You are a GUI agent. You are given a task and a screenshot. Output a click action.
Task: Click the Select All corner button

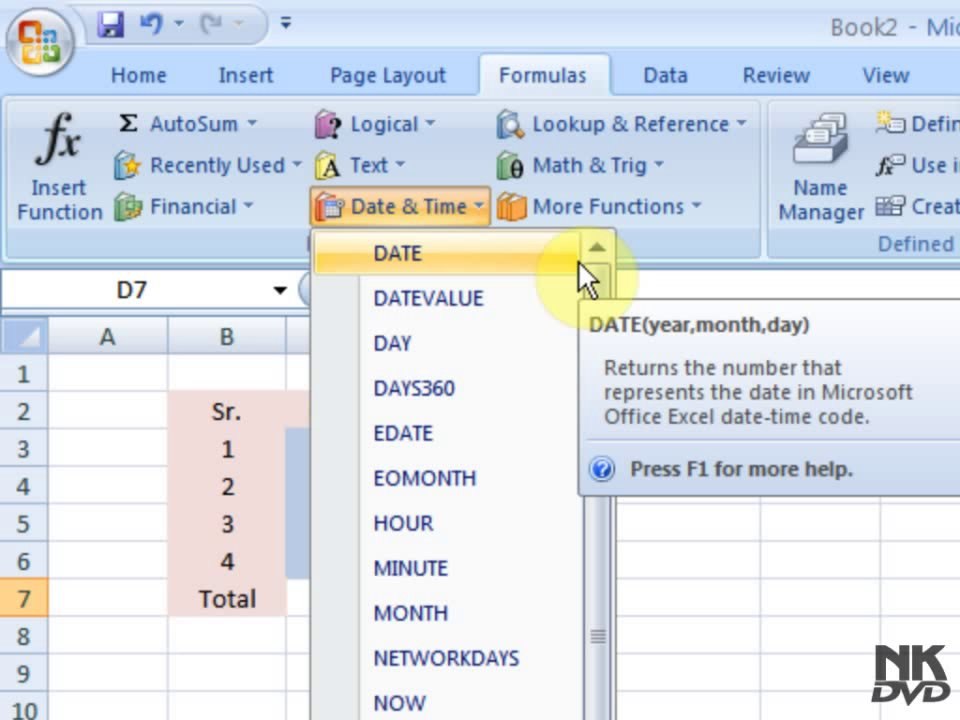(x=23, y=336)
